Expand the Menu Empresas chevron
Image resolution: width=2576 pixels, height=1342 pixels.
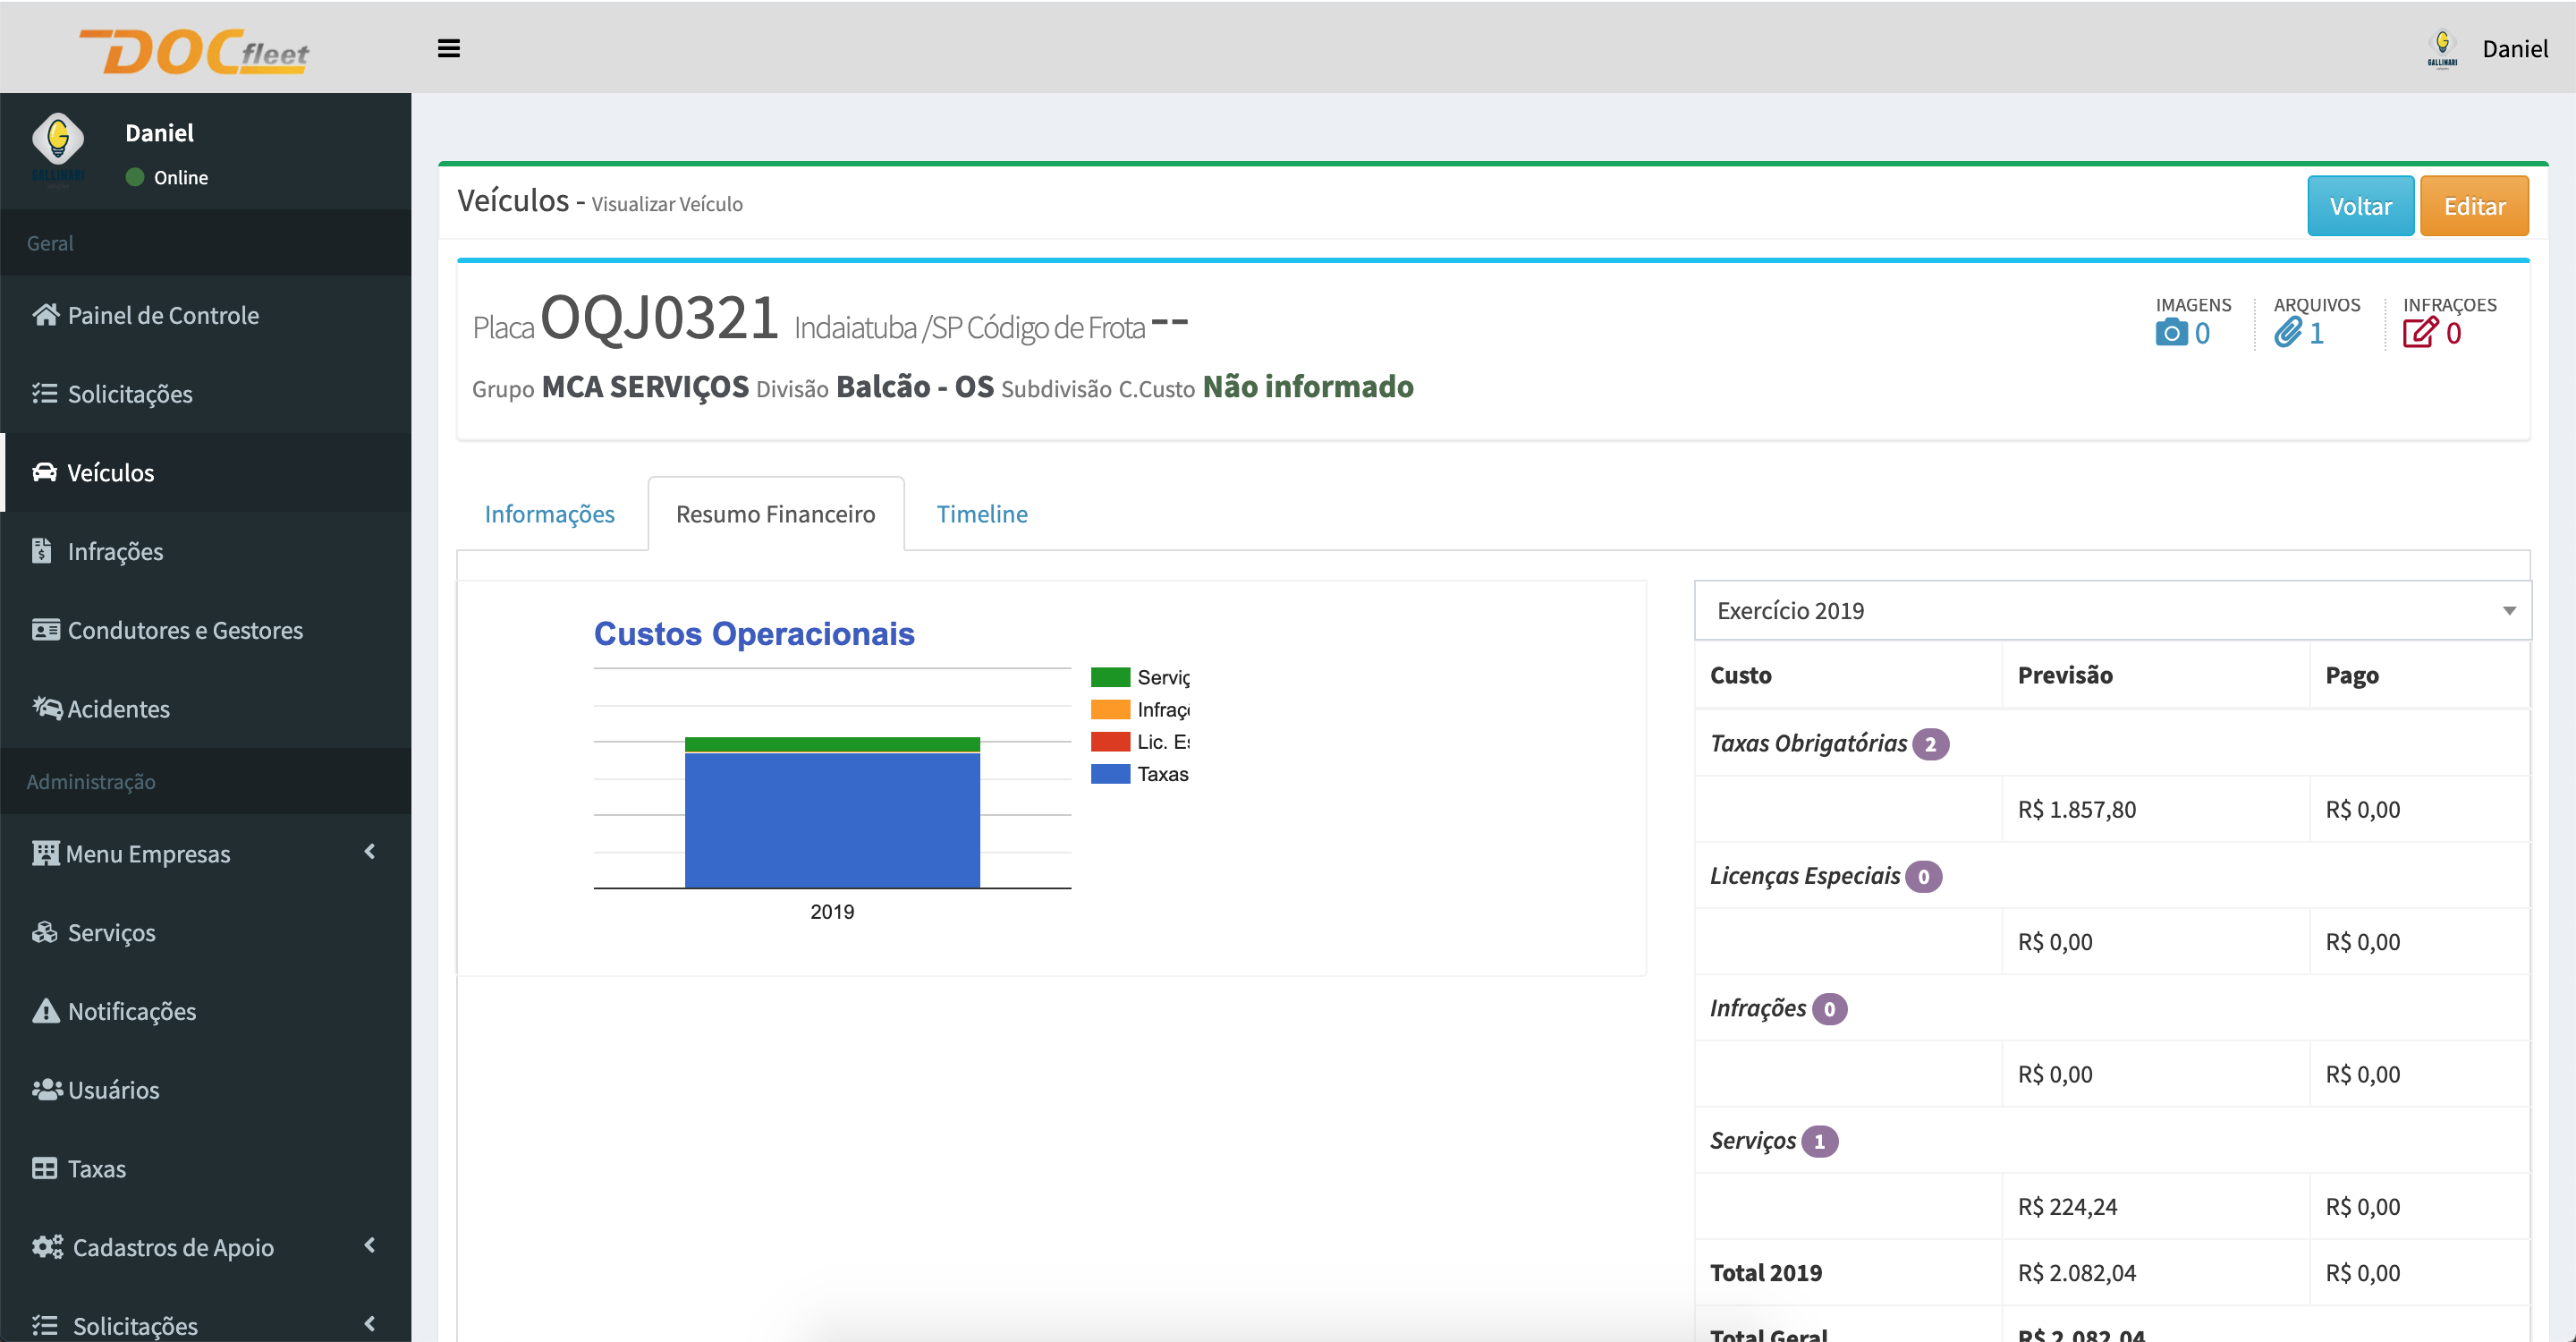click(370, 852)
